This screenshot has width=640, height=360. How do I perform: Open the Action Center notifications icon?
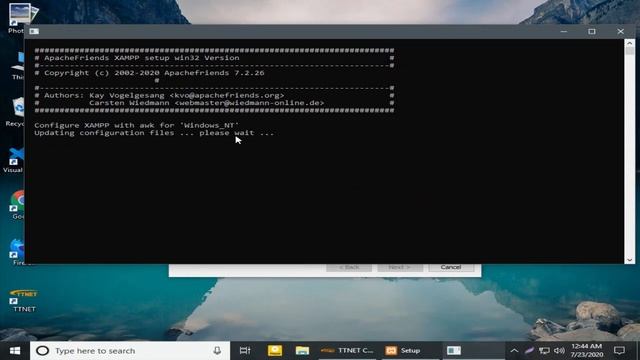(x=619, y=351)
